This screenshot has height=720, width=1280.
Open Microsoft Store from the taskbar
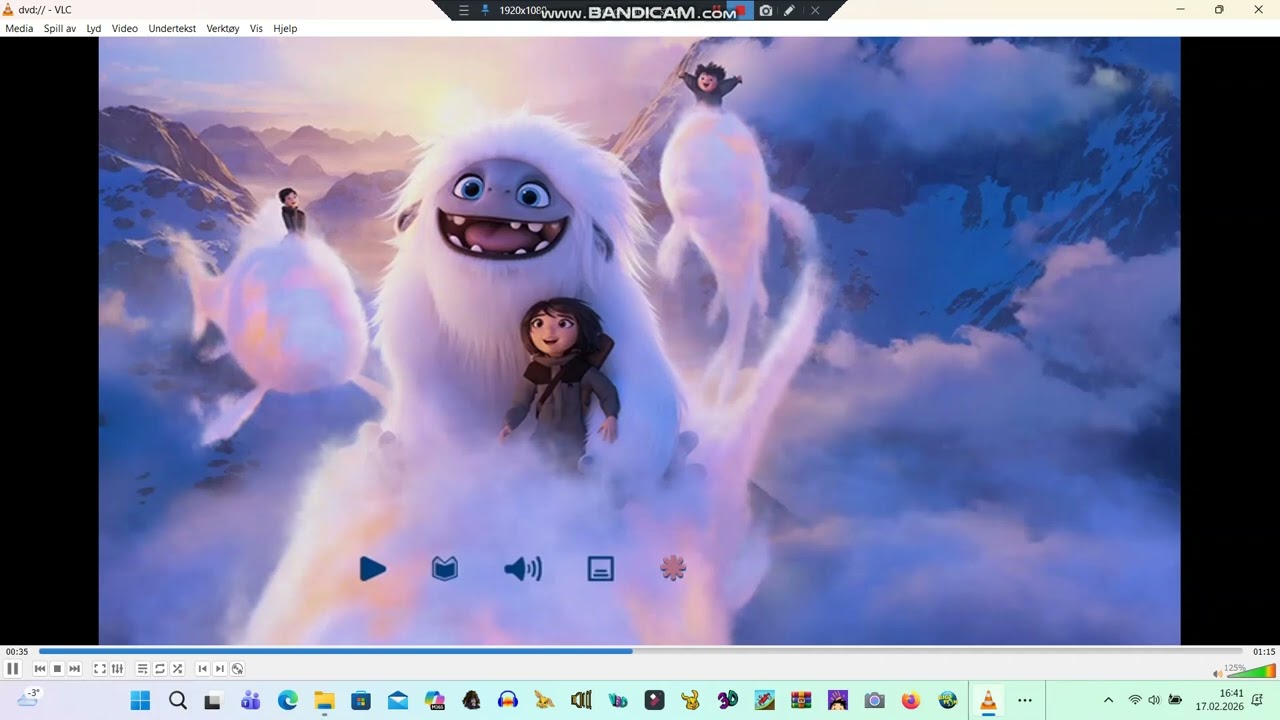(361, 700)
